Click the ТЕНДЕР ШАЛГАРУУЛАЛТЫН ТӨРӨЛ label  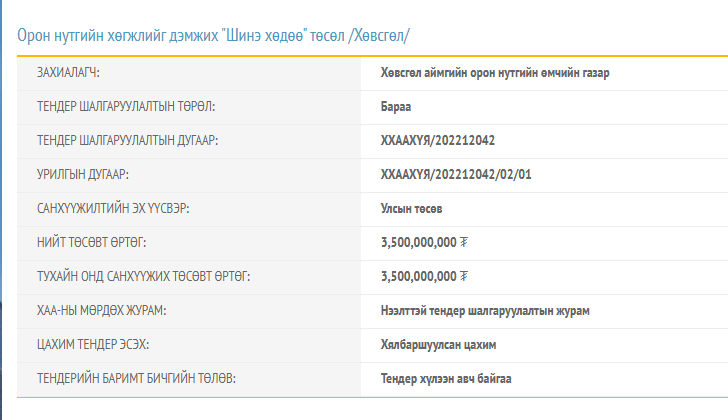point(125,107)
